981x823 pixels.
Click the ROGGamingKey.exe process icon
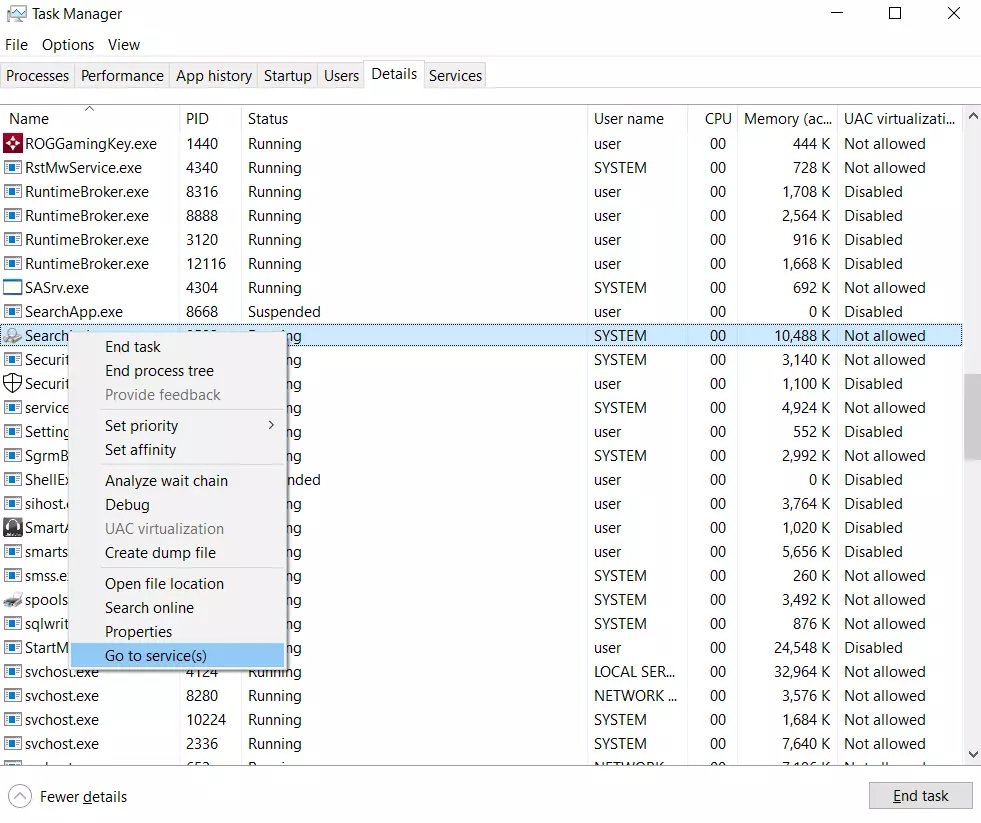pos(13,144)
